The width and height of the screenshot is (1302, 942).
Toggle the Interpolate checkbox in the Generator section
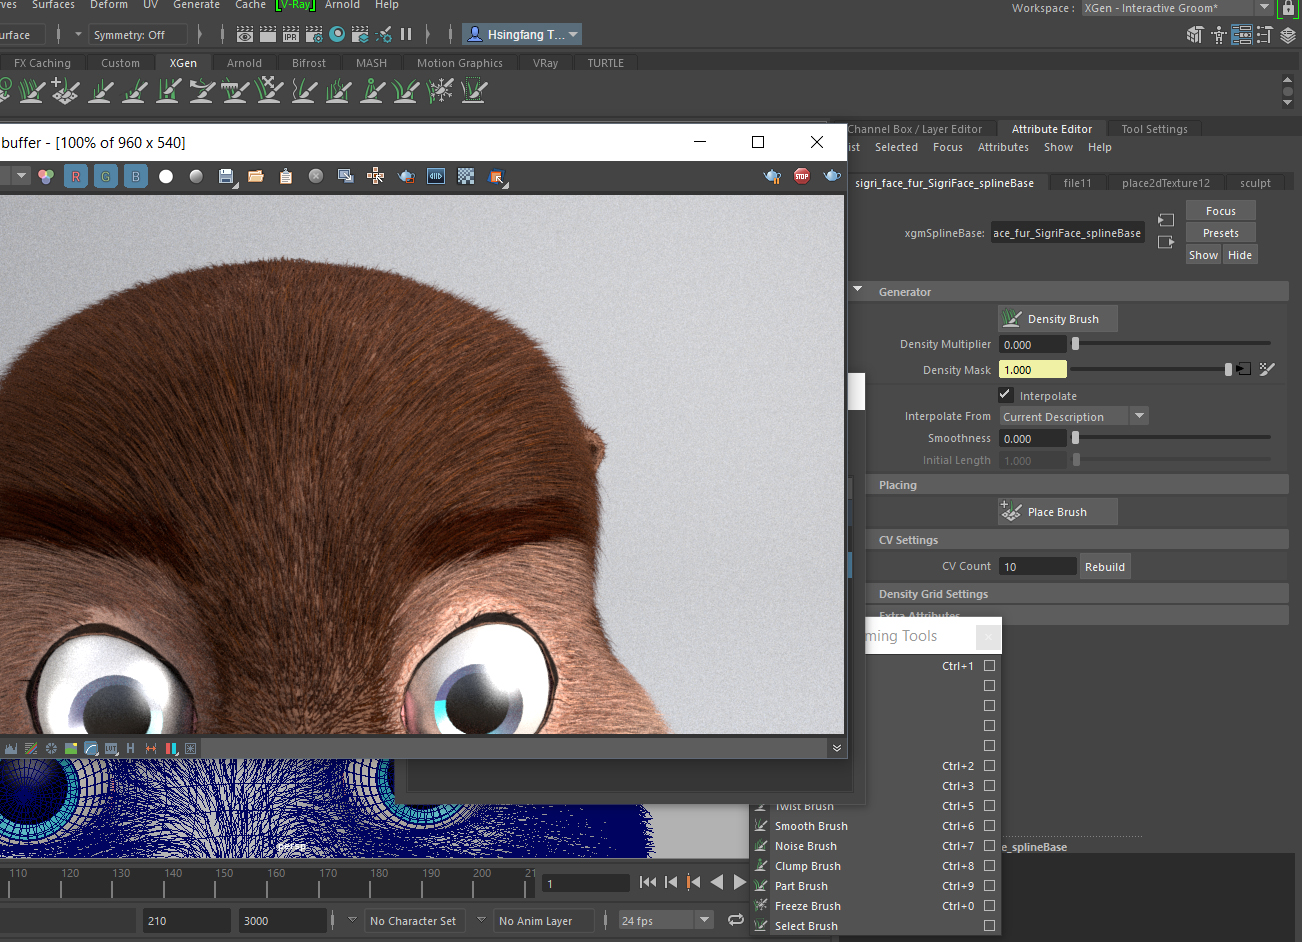coord(1005,394)
